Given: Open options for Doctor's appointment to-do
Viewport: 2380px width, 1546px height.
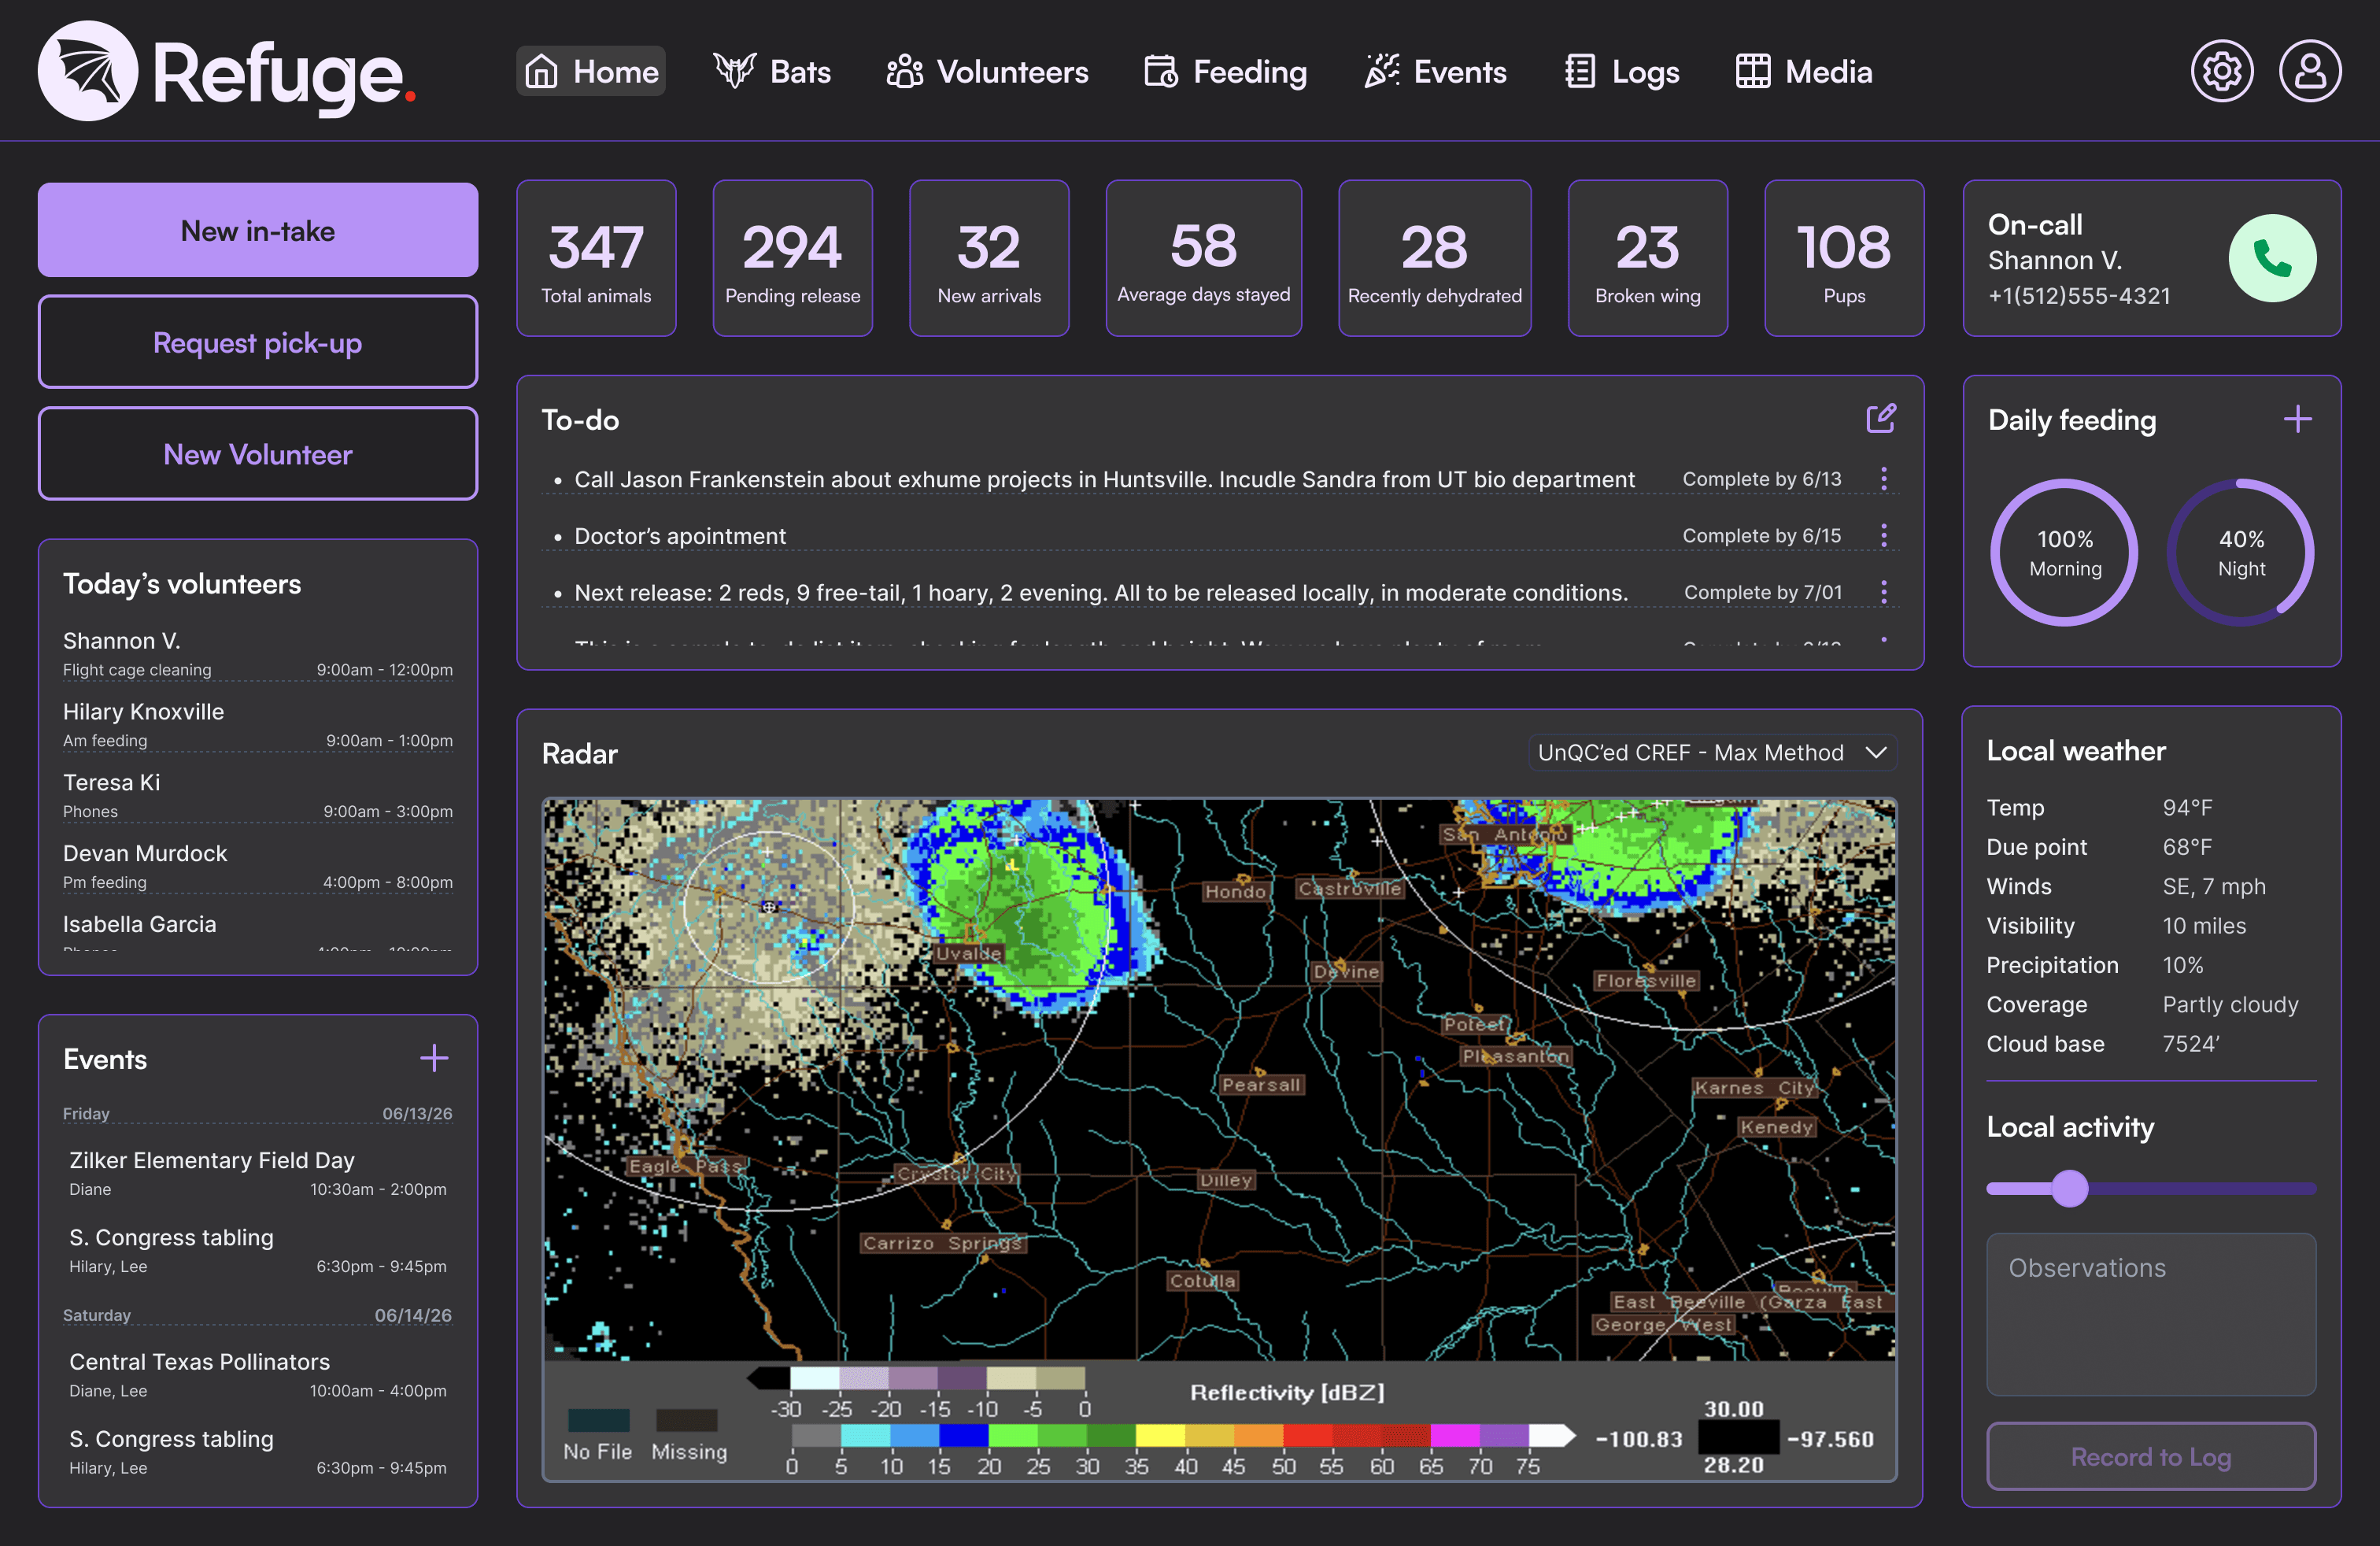Looking at the screenshot, I should 1884,536.
